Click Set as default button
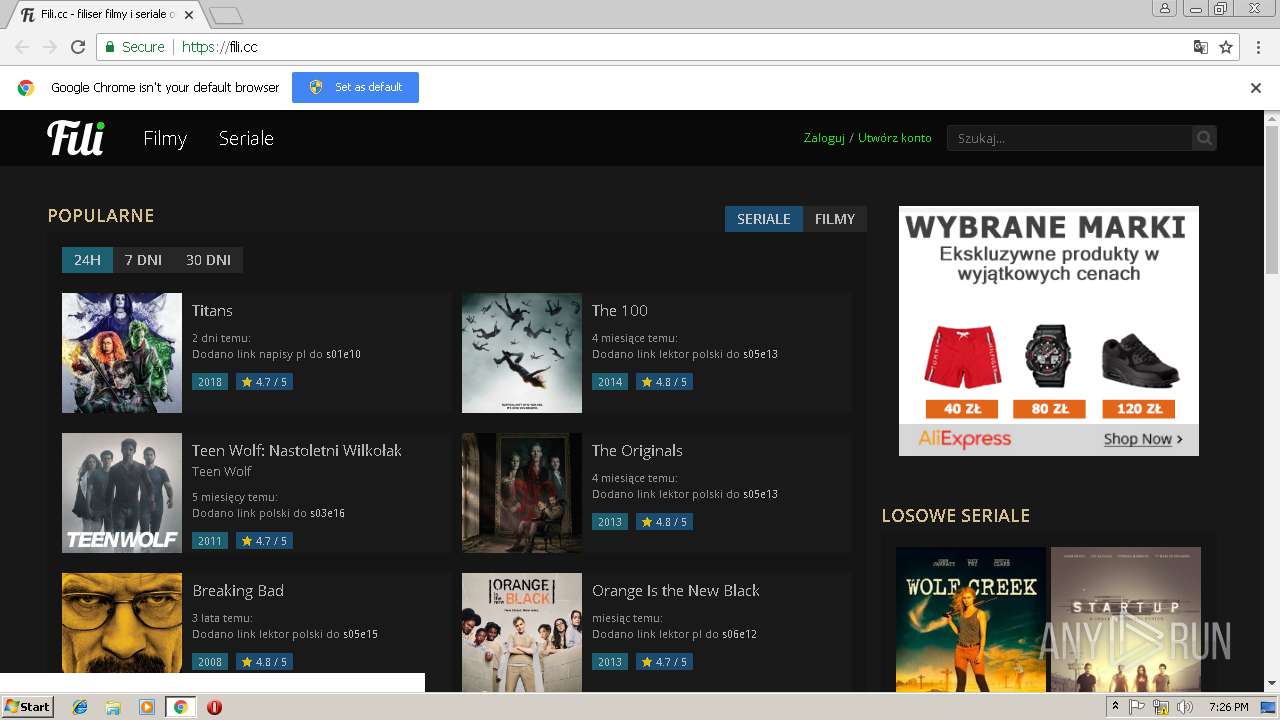This screenshot has height=720, width=1280. pos(355,87)
